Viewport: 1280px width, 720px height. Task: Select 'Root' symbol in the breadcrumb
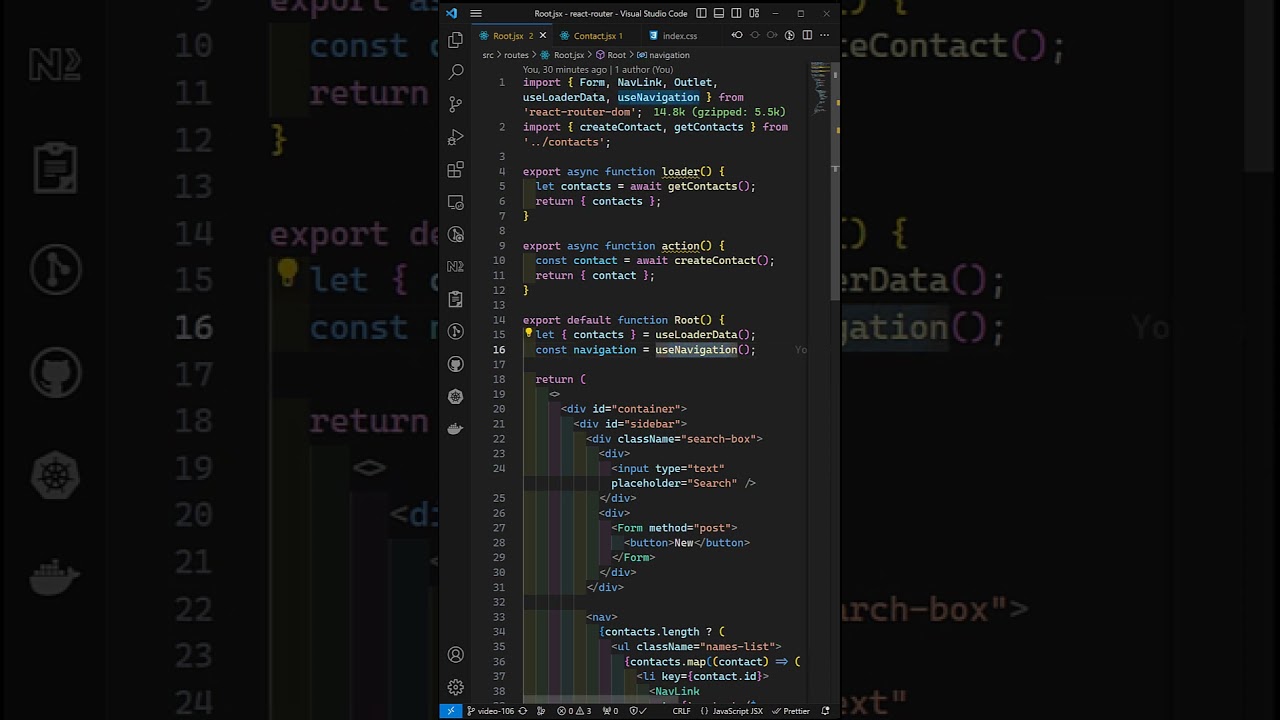611,55
